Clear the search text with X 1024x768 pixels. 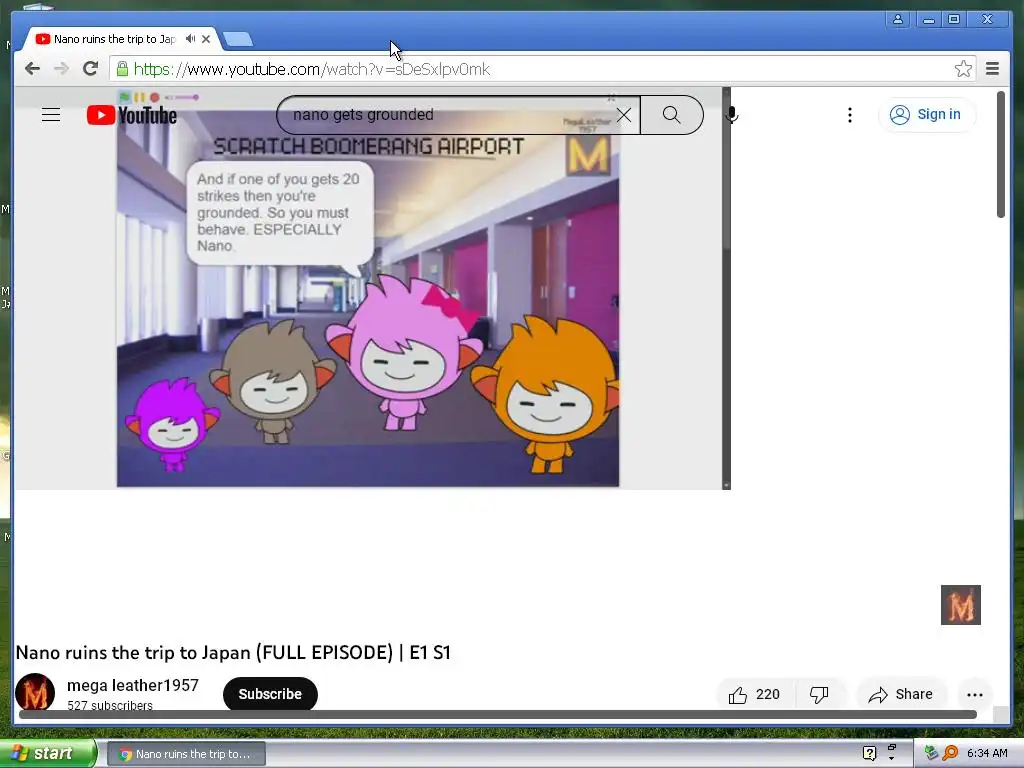coord(624,115)
